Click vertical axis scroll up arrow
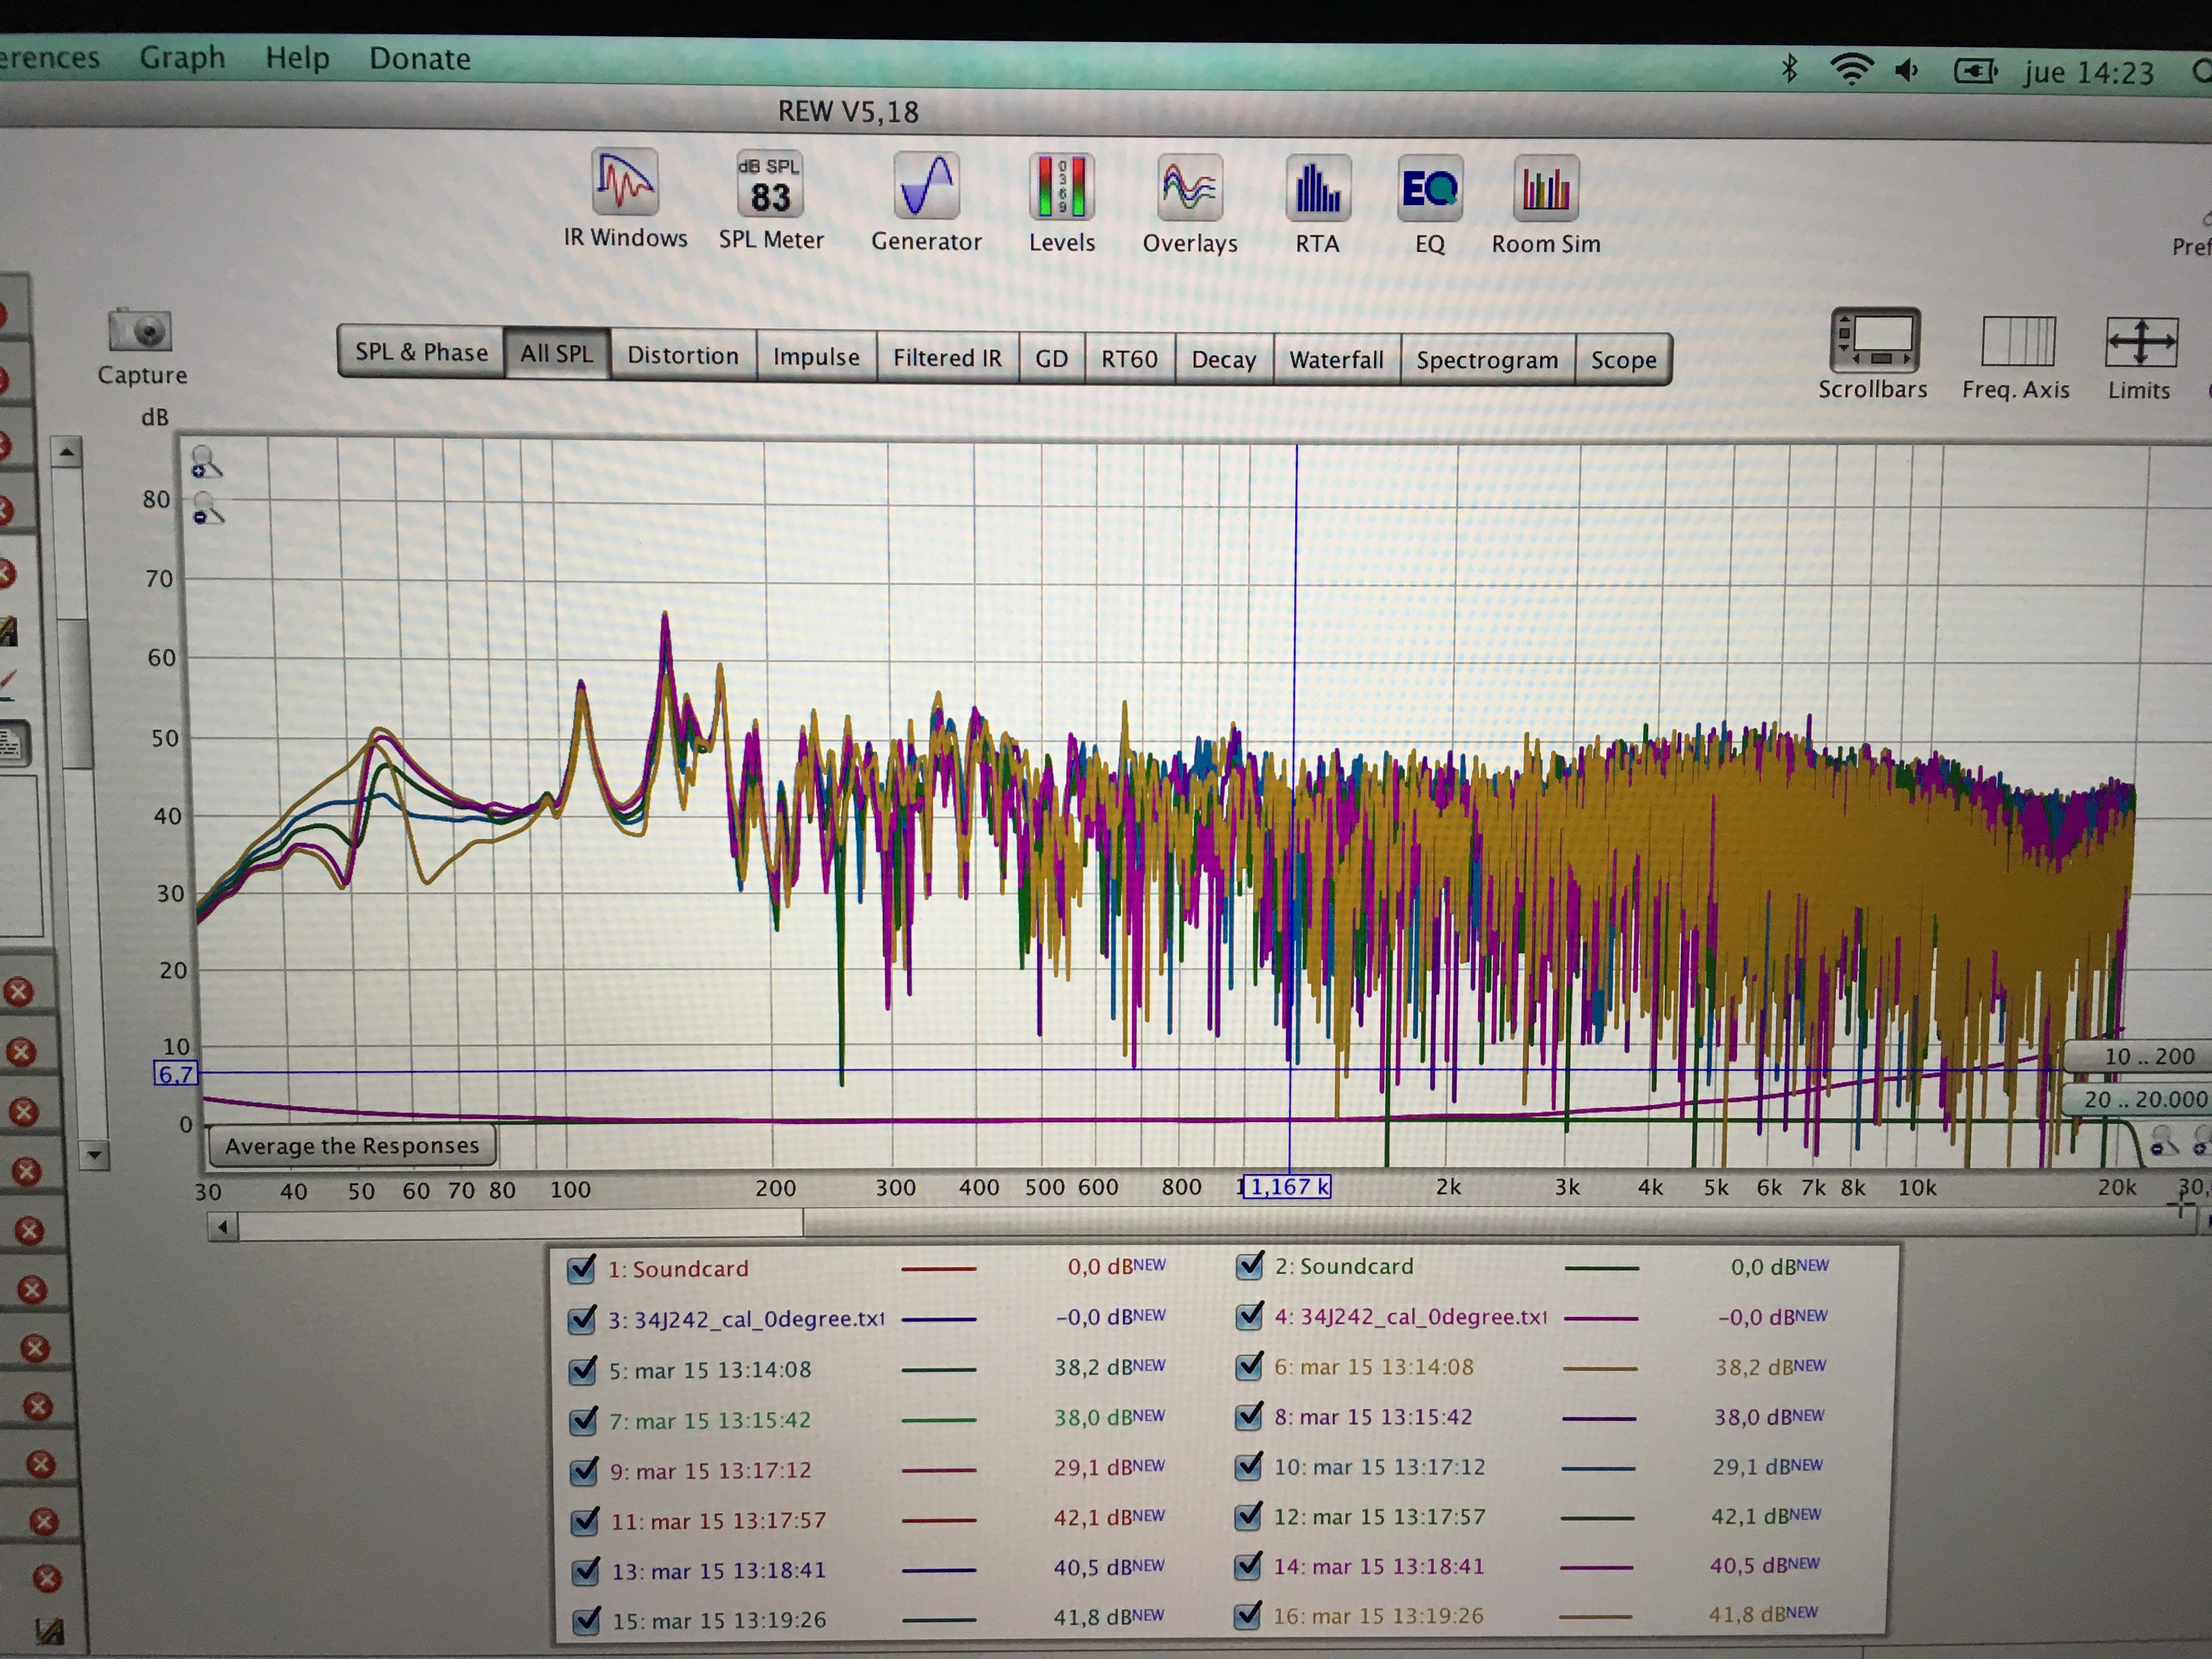This screenshot has height=1659, width=2212. (x=66, y=453)
